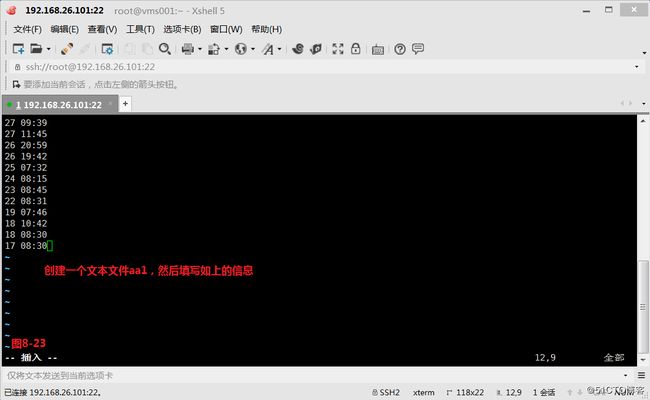
Task: Expand the globe Encoding dropdown arrow
Action: click(x=253, y=49)
